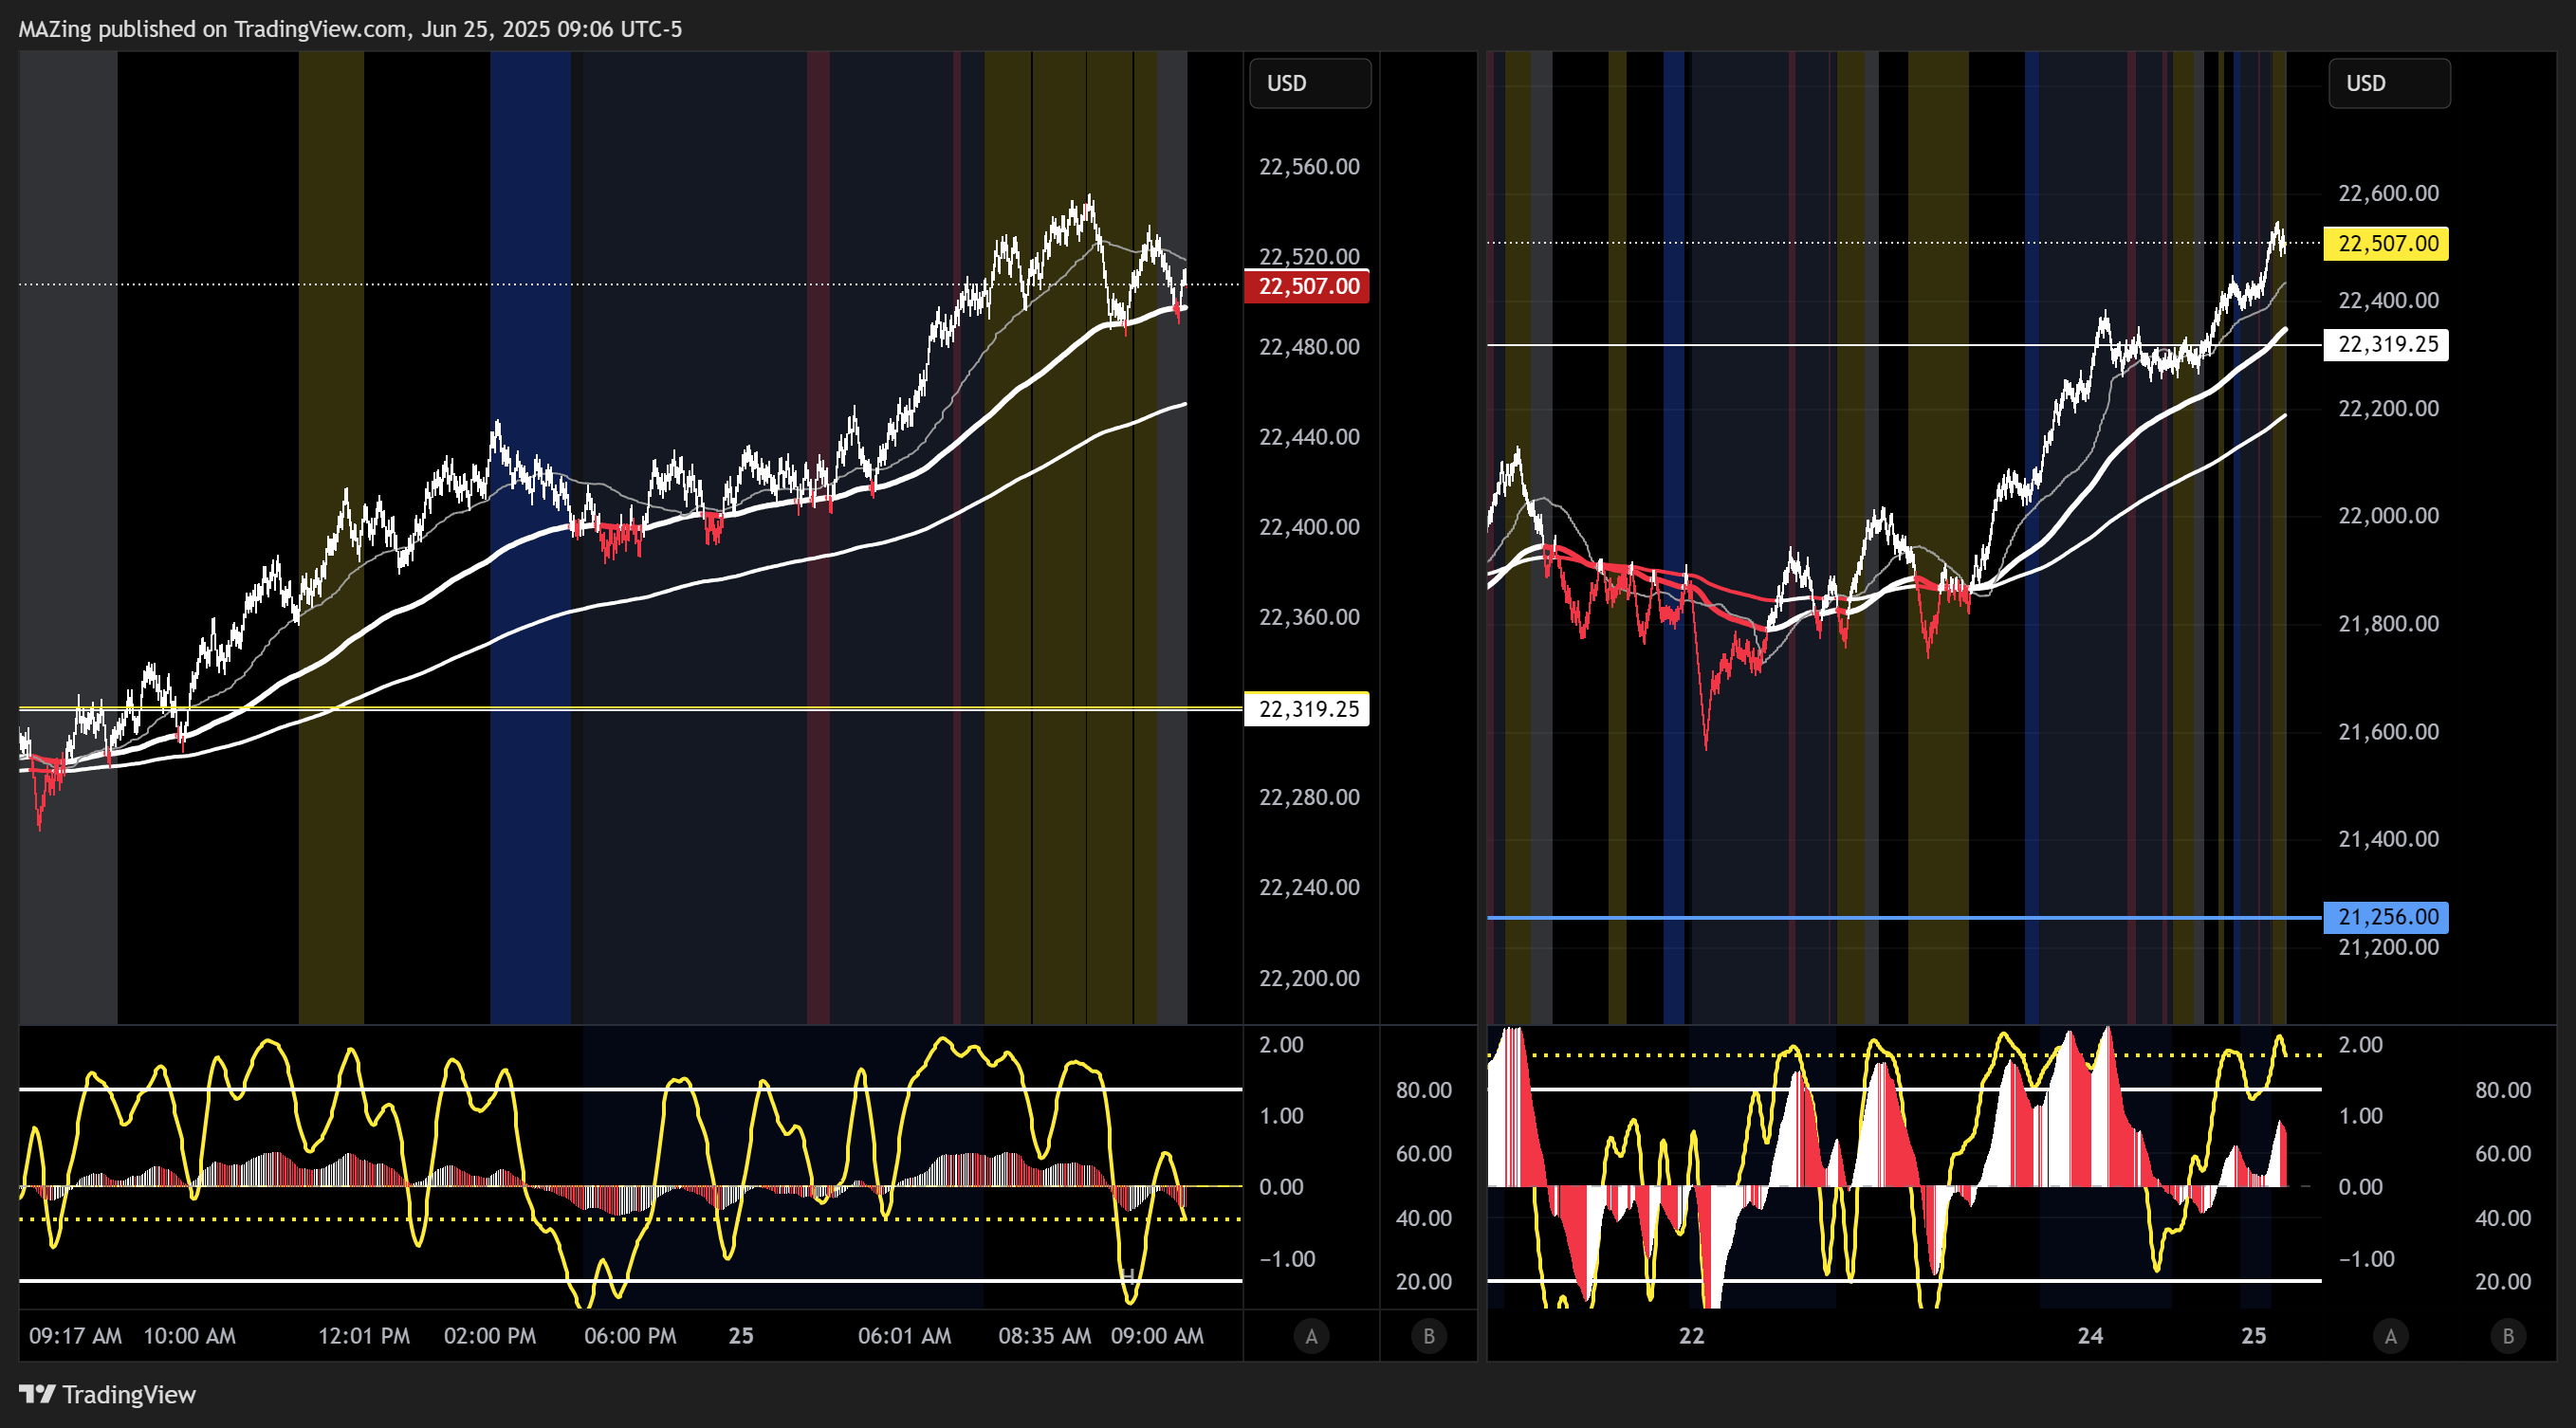Image resolution: width=2576 pixels, height=1428 pixels.
Task: Click the 22,560.00 price scale value
Action: 1309,167
